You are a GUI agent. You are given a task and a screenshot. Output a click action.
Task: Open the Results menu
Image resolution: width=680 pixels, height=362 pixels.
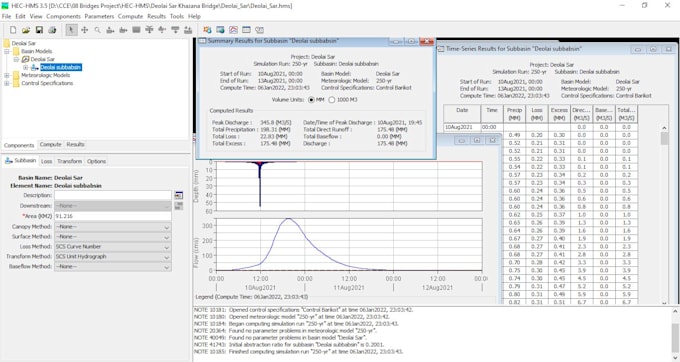tap(157, 16)
